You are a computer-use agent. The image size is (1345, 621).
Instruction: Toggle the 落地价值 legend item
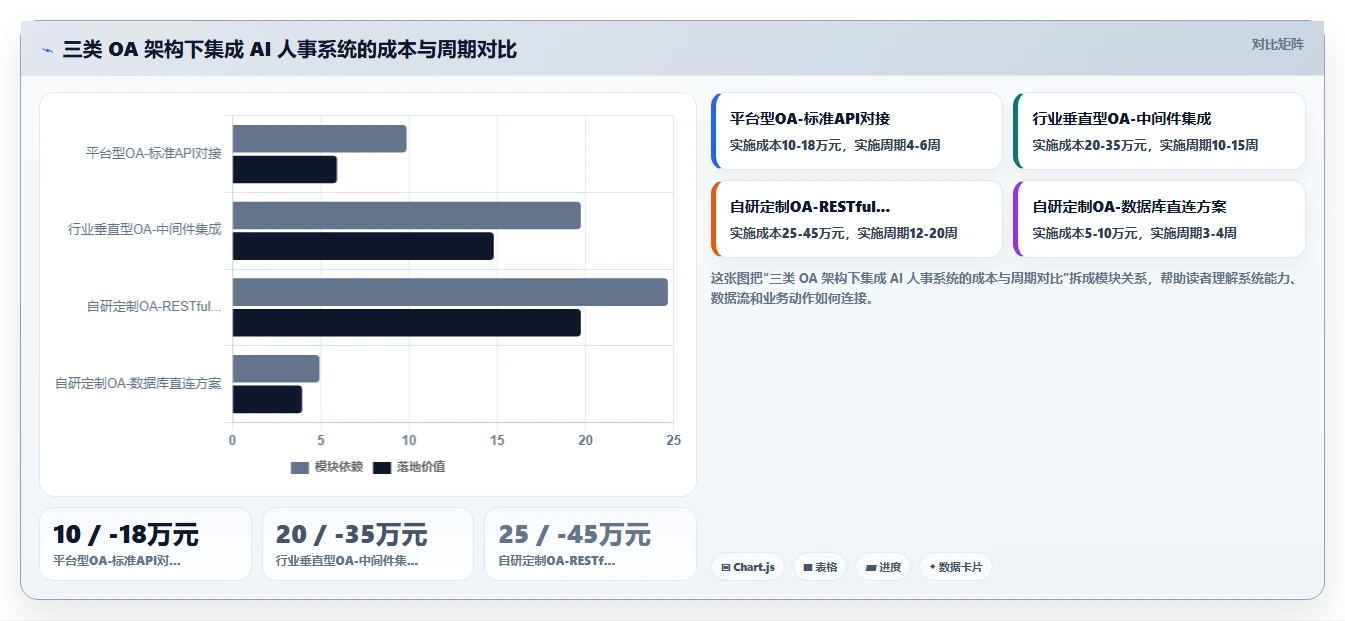point(409,467)
